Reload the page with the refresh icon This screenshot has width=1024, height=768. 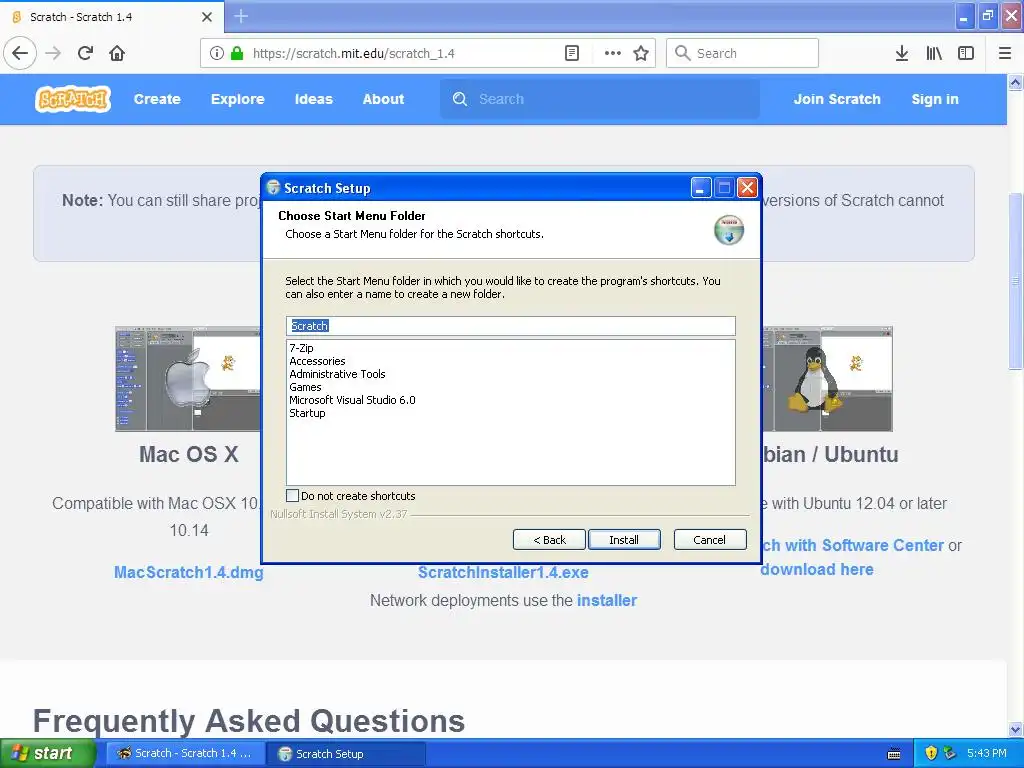(x=85, y=53)
